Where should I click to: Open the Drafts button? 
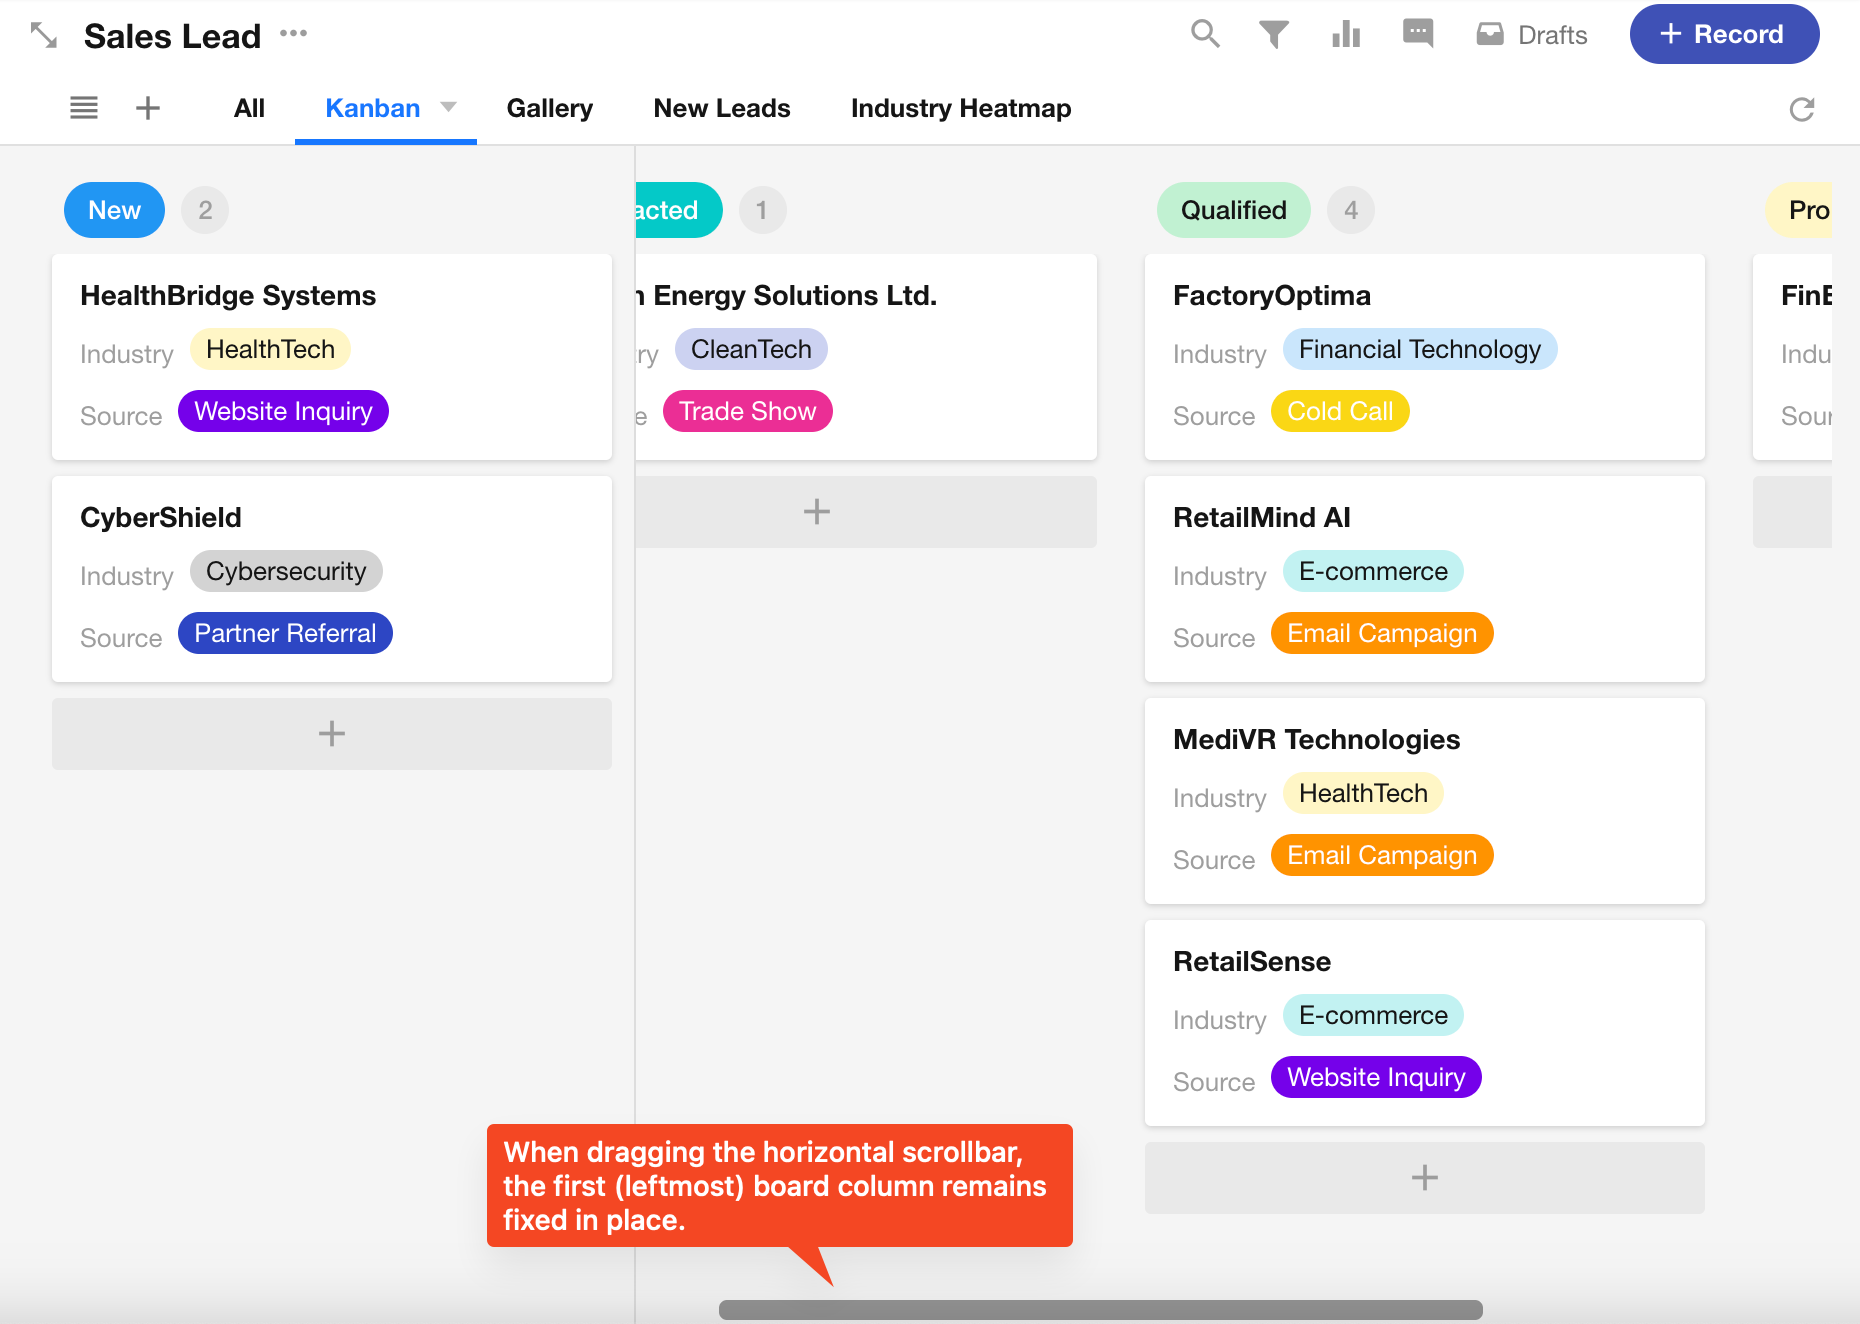click(1532, 35)
